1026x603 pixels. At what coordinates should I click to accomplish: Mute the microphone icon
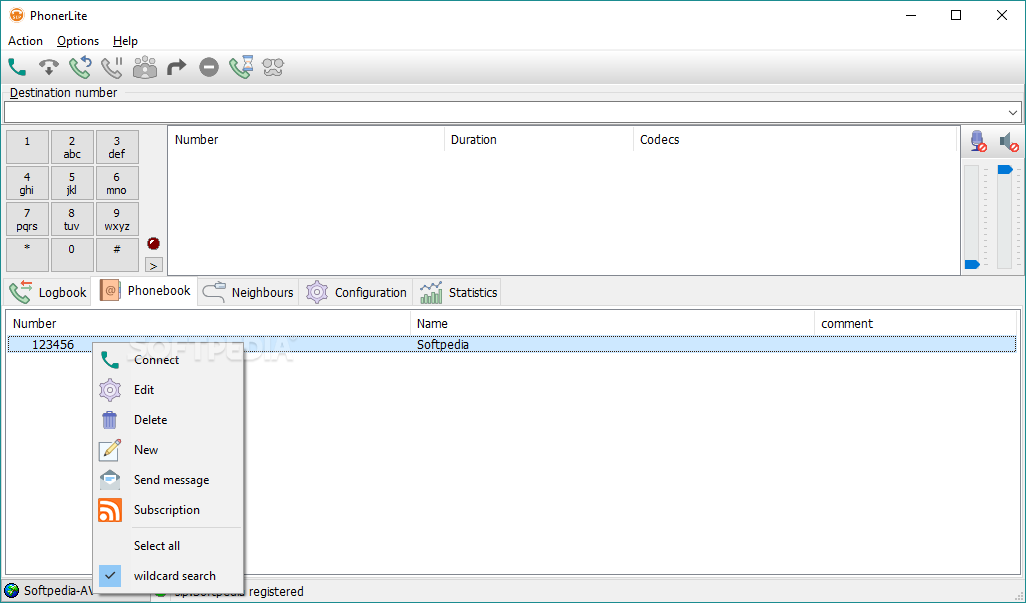tap(978, 141)
